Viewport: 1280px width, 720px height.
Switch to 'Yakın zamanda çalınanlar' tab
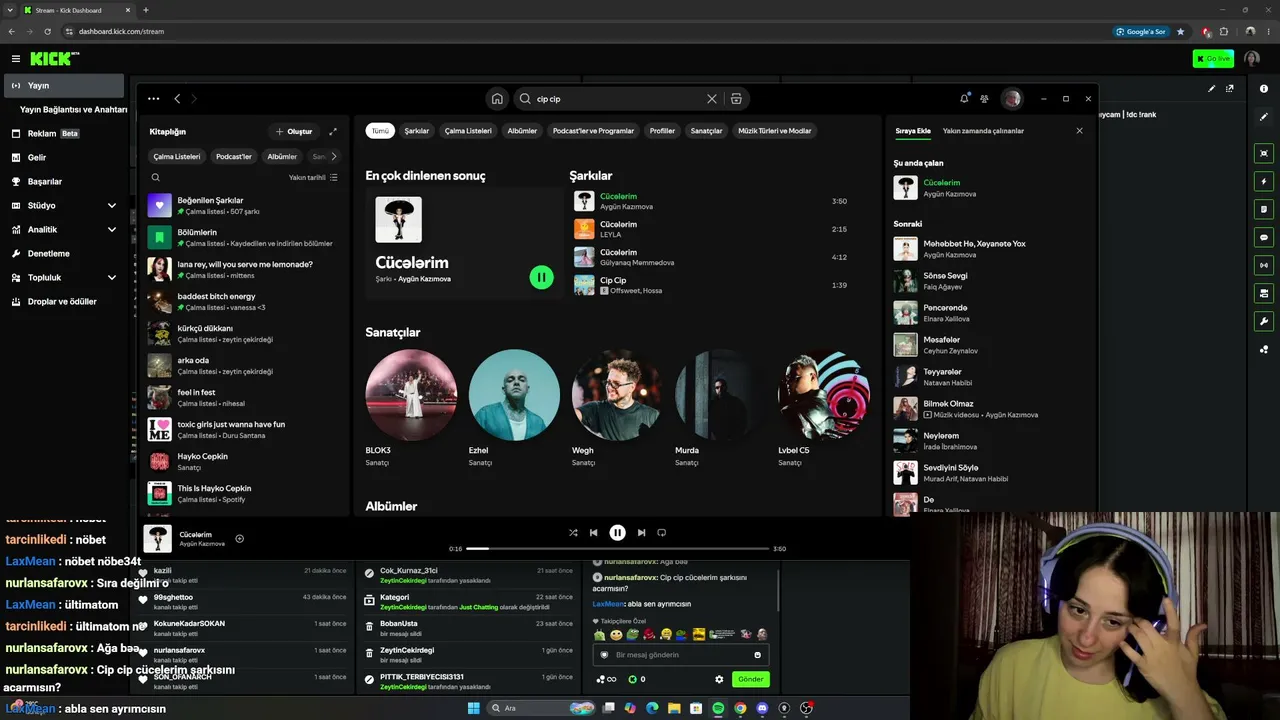pos(983,131)
